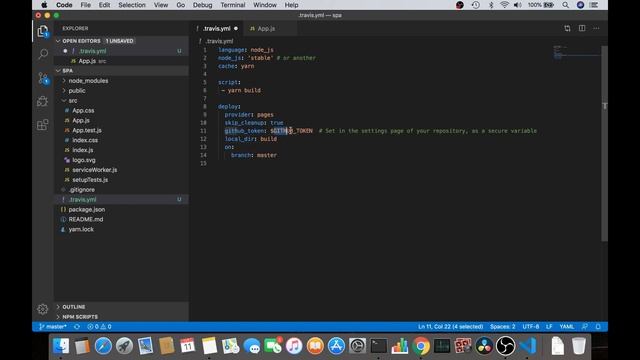Click the Open Changes icon in editor toolbar

tap(567, 28)
